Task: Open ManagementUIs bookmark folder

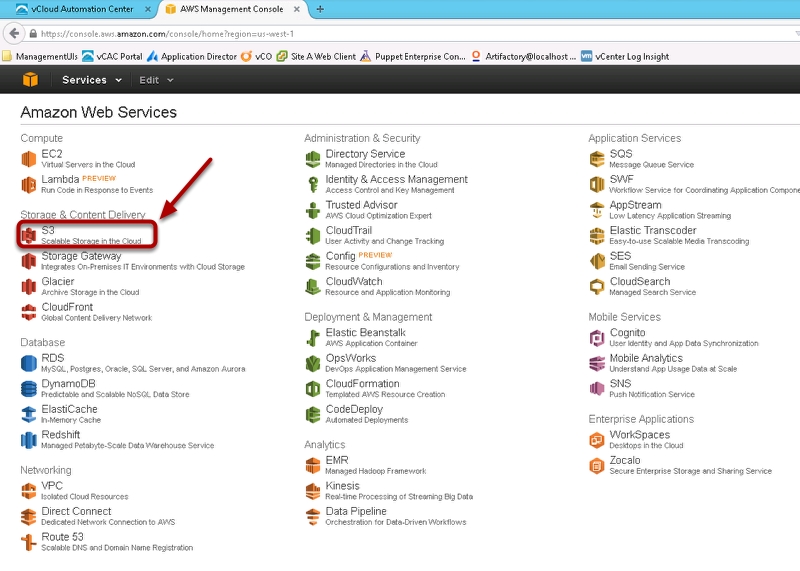Action: click(40, 56)
